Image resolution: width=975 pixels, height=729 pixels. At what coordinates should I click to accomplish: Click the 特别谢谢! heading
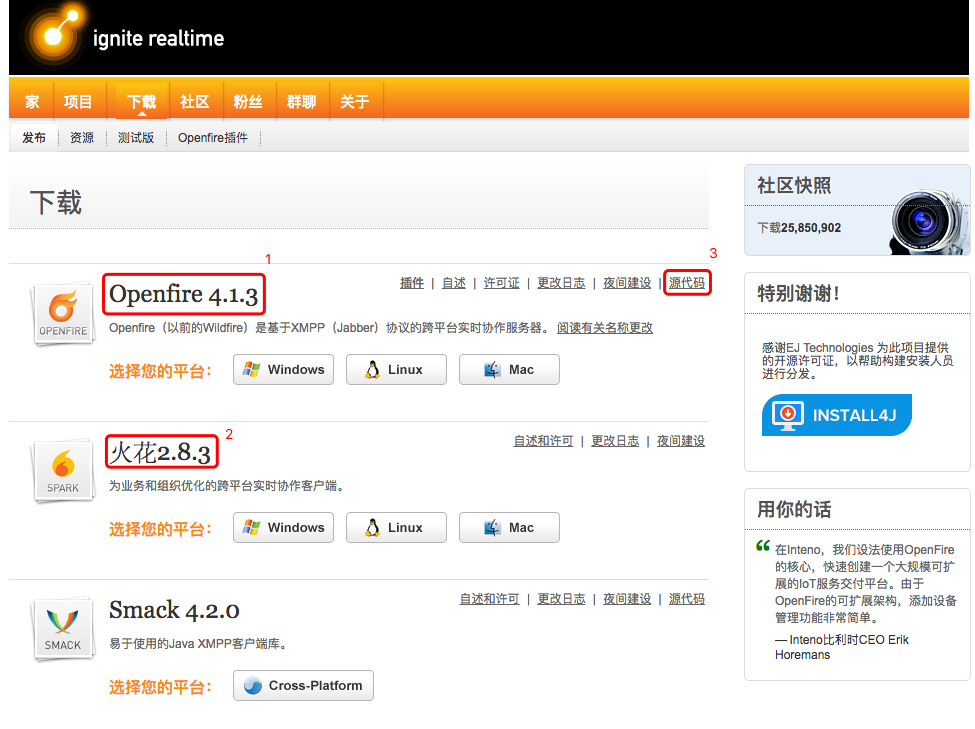(798, 293)
